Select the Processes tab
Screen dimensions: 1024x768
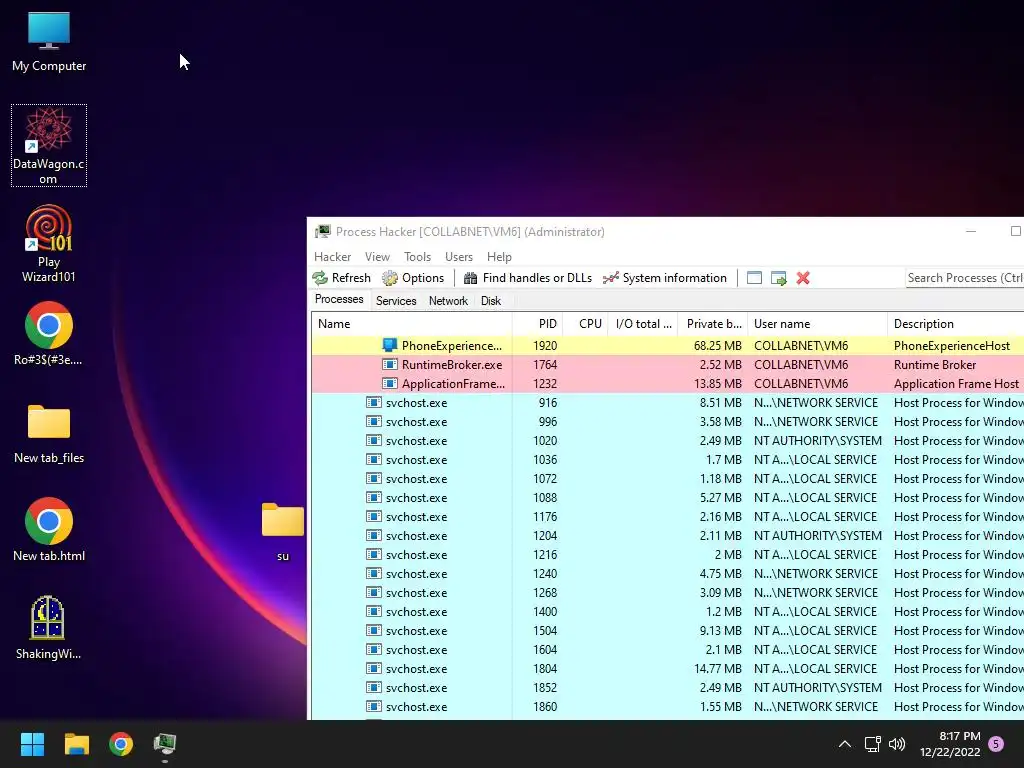(339, 299)
